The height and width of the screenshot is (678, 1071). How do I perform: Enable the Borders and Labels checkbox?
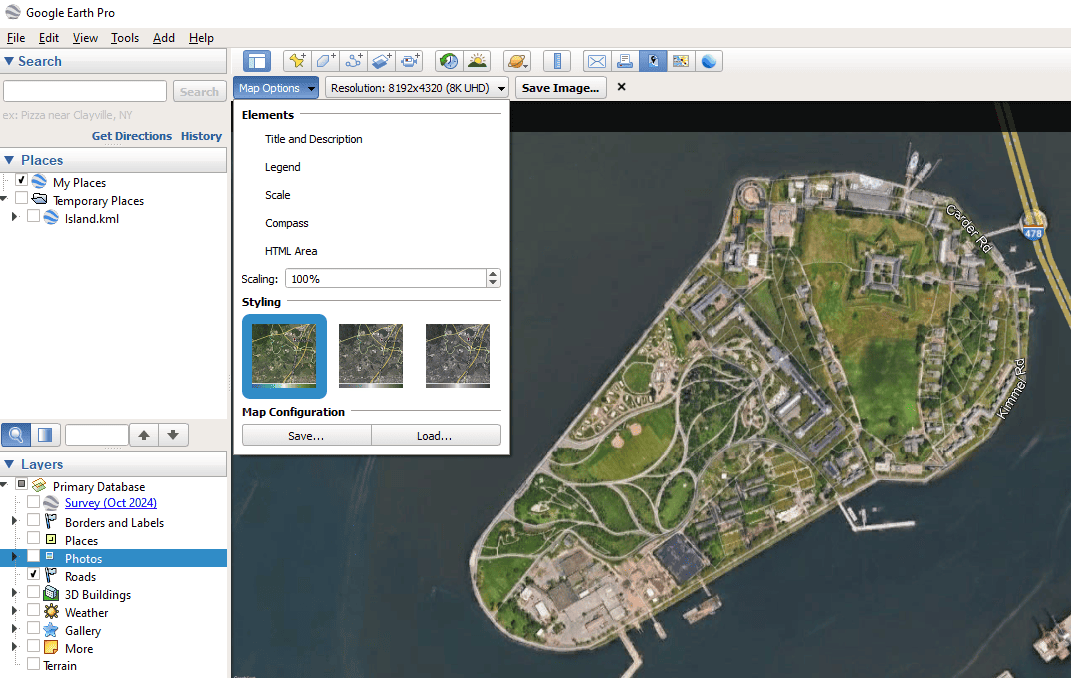[x=34, y=521]
